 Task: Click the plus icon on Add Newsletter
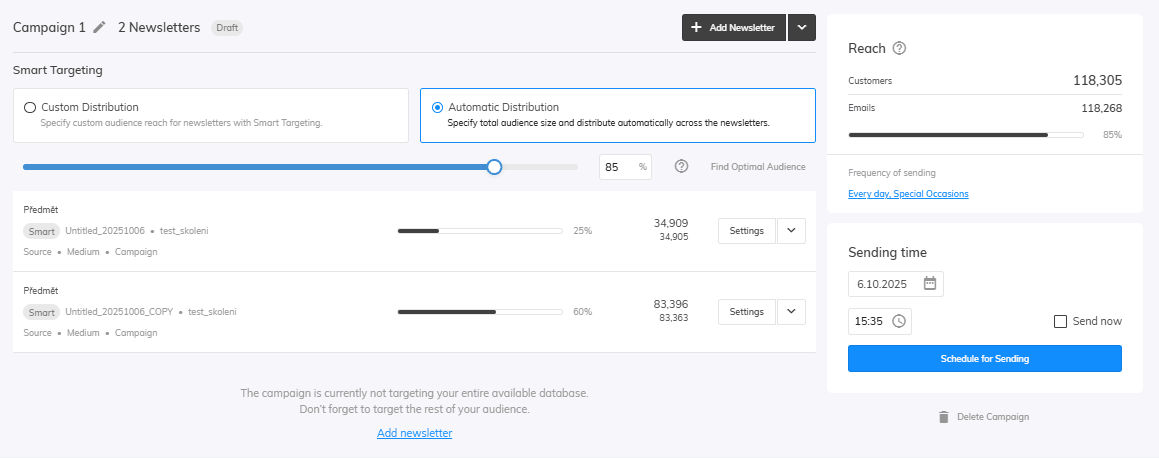click(697, 28)
